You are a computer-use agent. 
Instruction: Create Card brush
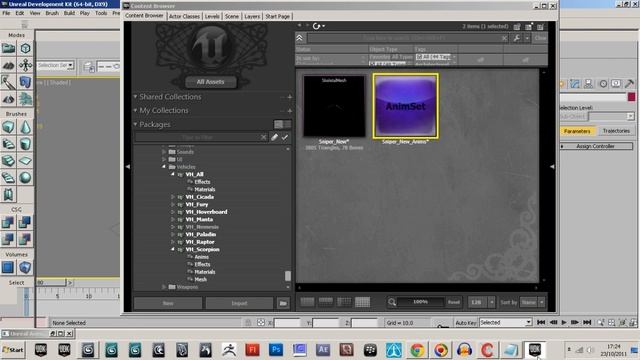(x=8, y=195)
